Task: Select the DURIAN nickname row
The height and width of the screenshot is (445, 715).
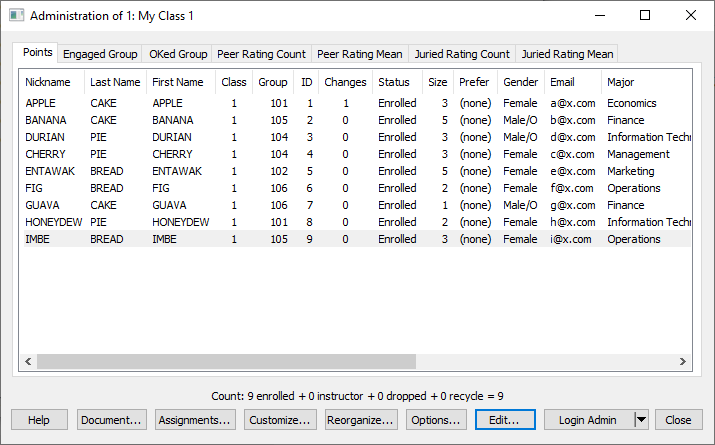Action: (45, 137)
